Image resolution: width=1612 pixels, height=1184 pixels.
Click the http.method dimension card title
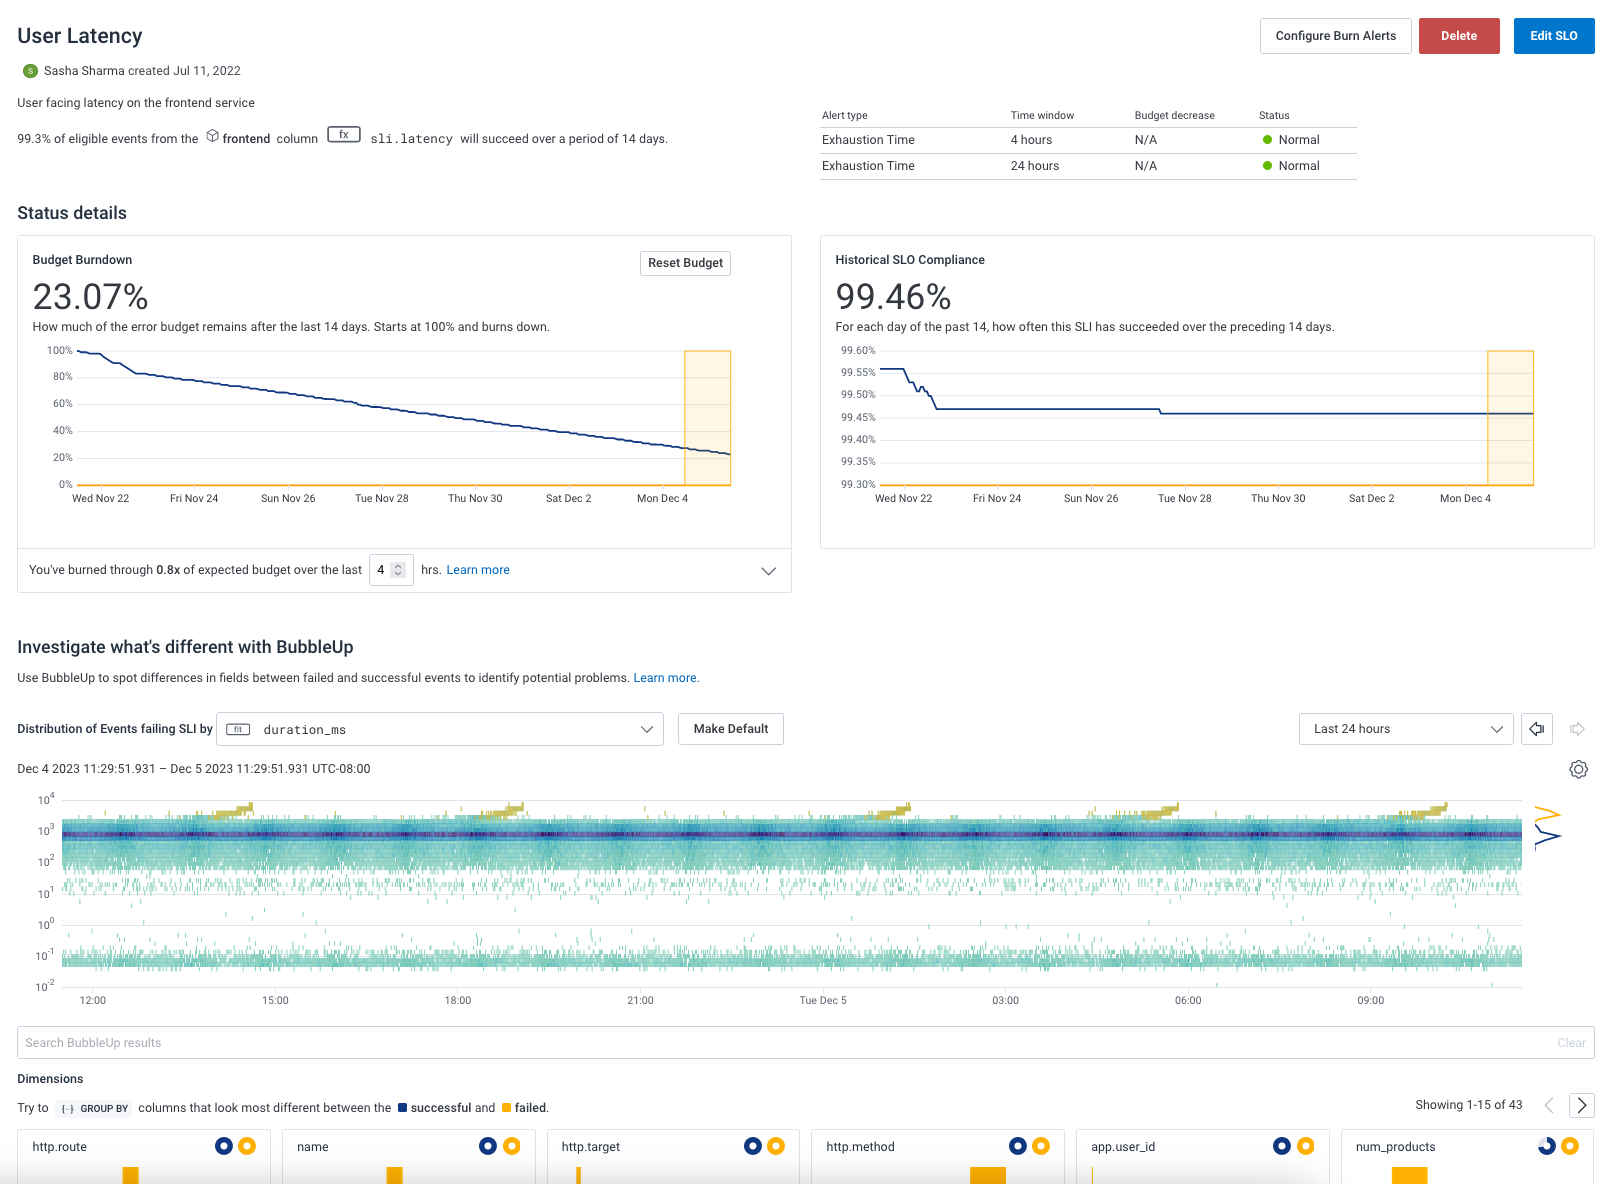860,1147
